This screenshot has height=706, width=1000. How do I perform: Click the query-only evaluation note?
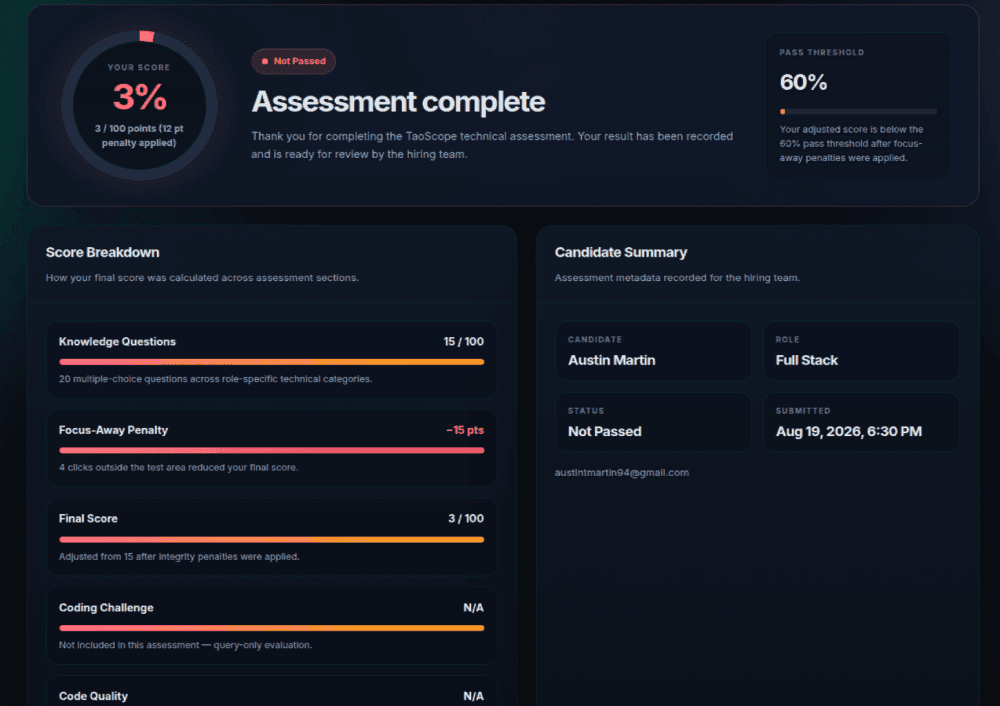pos(186,645)
